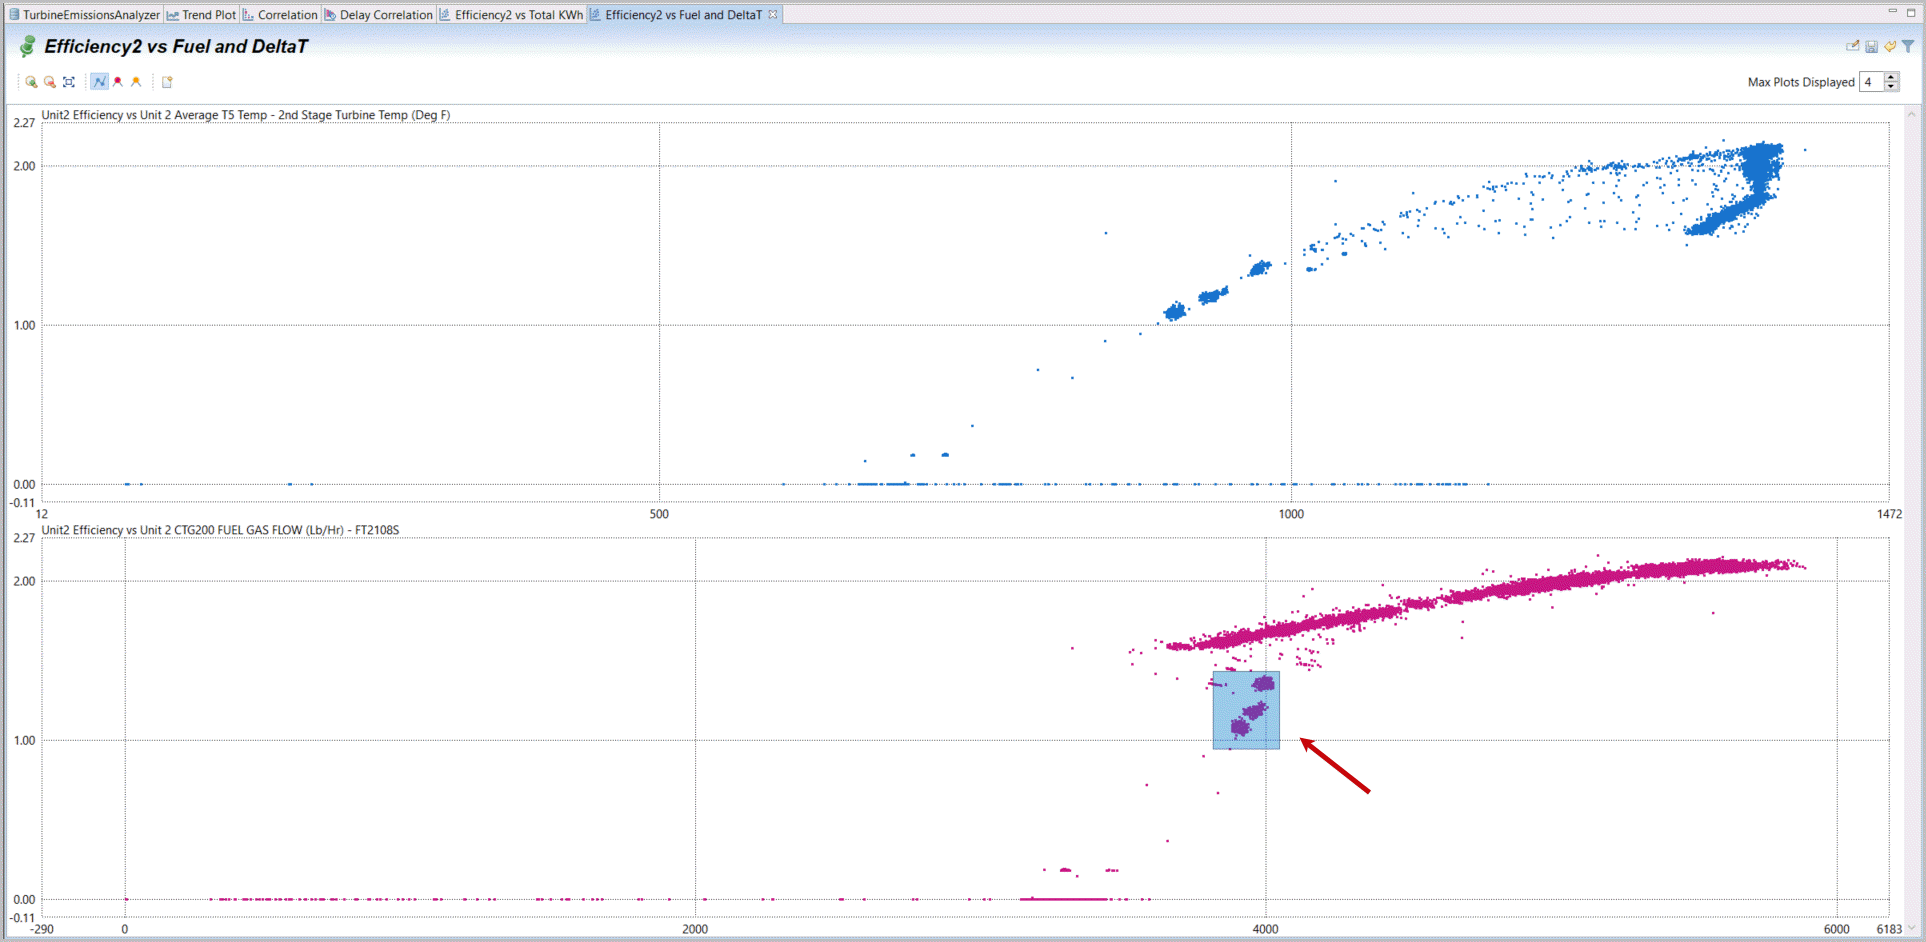1926x942 pixels.
Task: Select the orange marker tool icon
Action: coord(137,82)
